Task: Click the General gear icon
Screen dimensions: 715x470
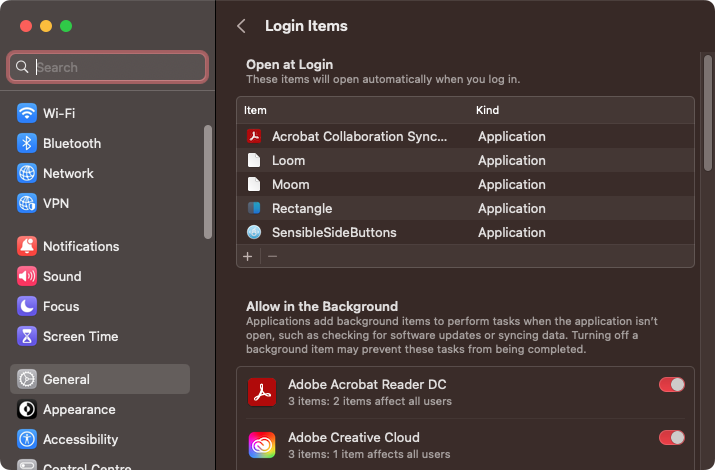Action: click(27, 379)
